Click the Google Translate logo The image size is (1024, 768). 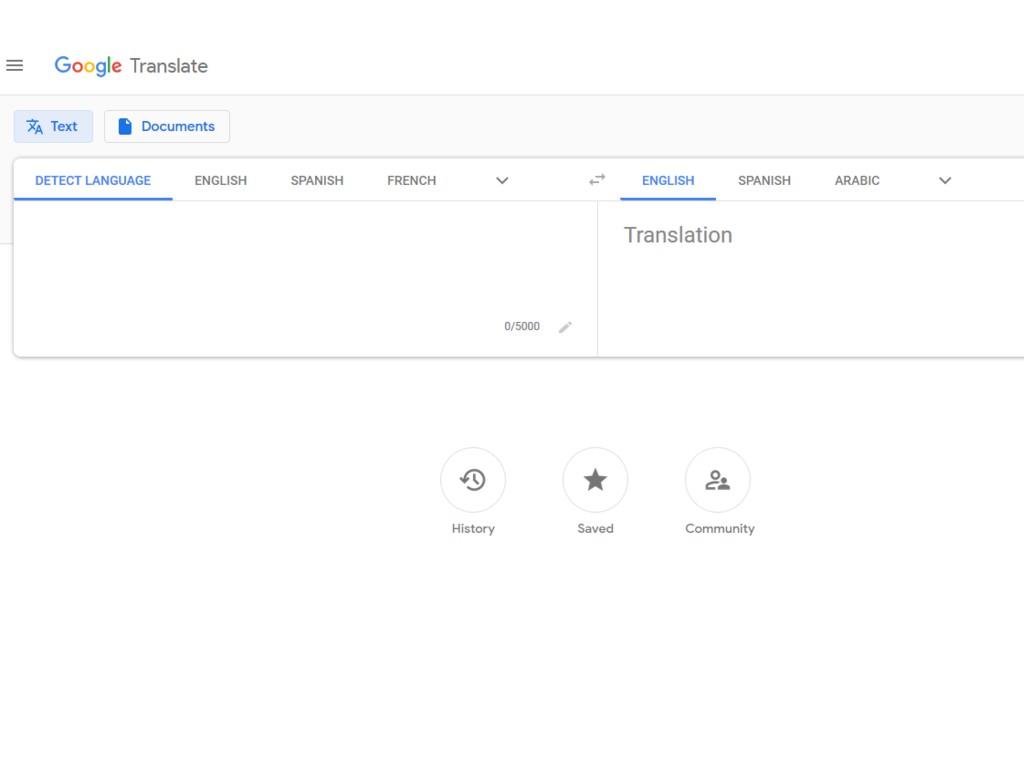point(131,66)
